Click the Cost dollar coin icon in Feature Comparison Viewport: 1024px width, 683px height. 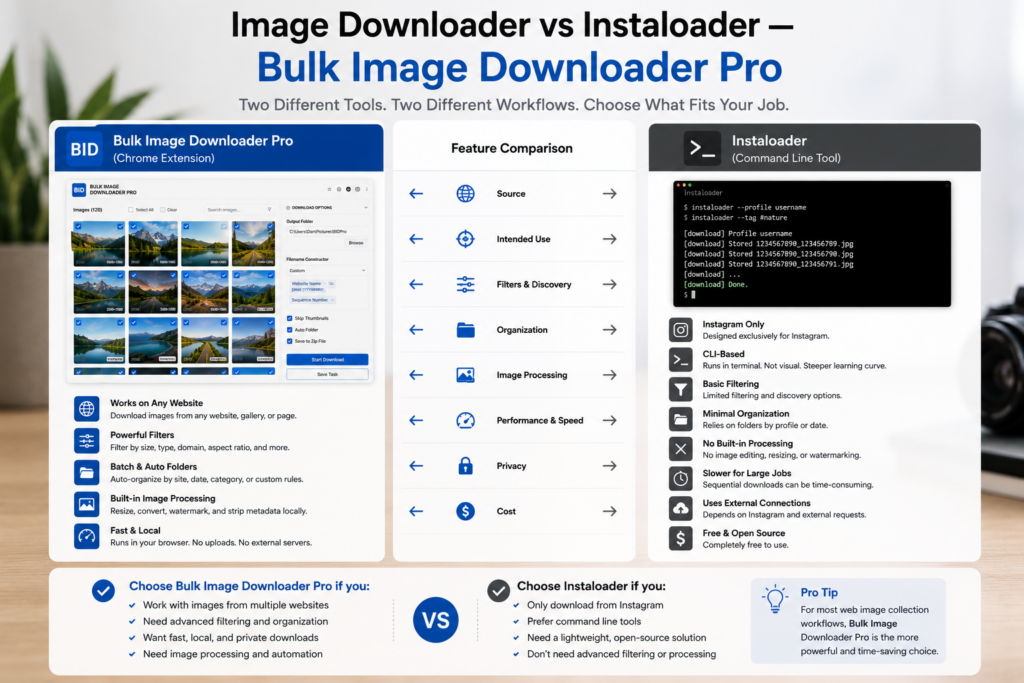[x=466, y=511]
